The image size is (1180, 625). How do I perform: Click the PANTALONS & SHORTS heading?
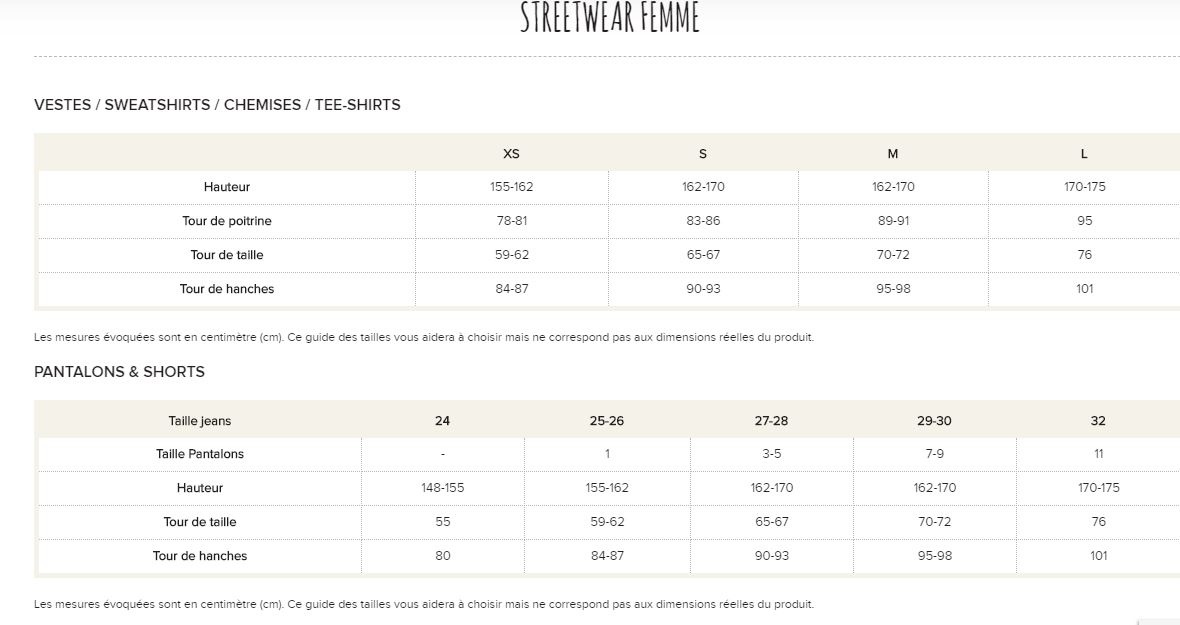119,372
